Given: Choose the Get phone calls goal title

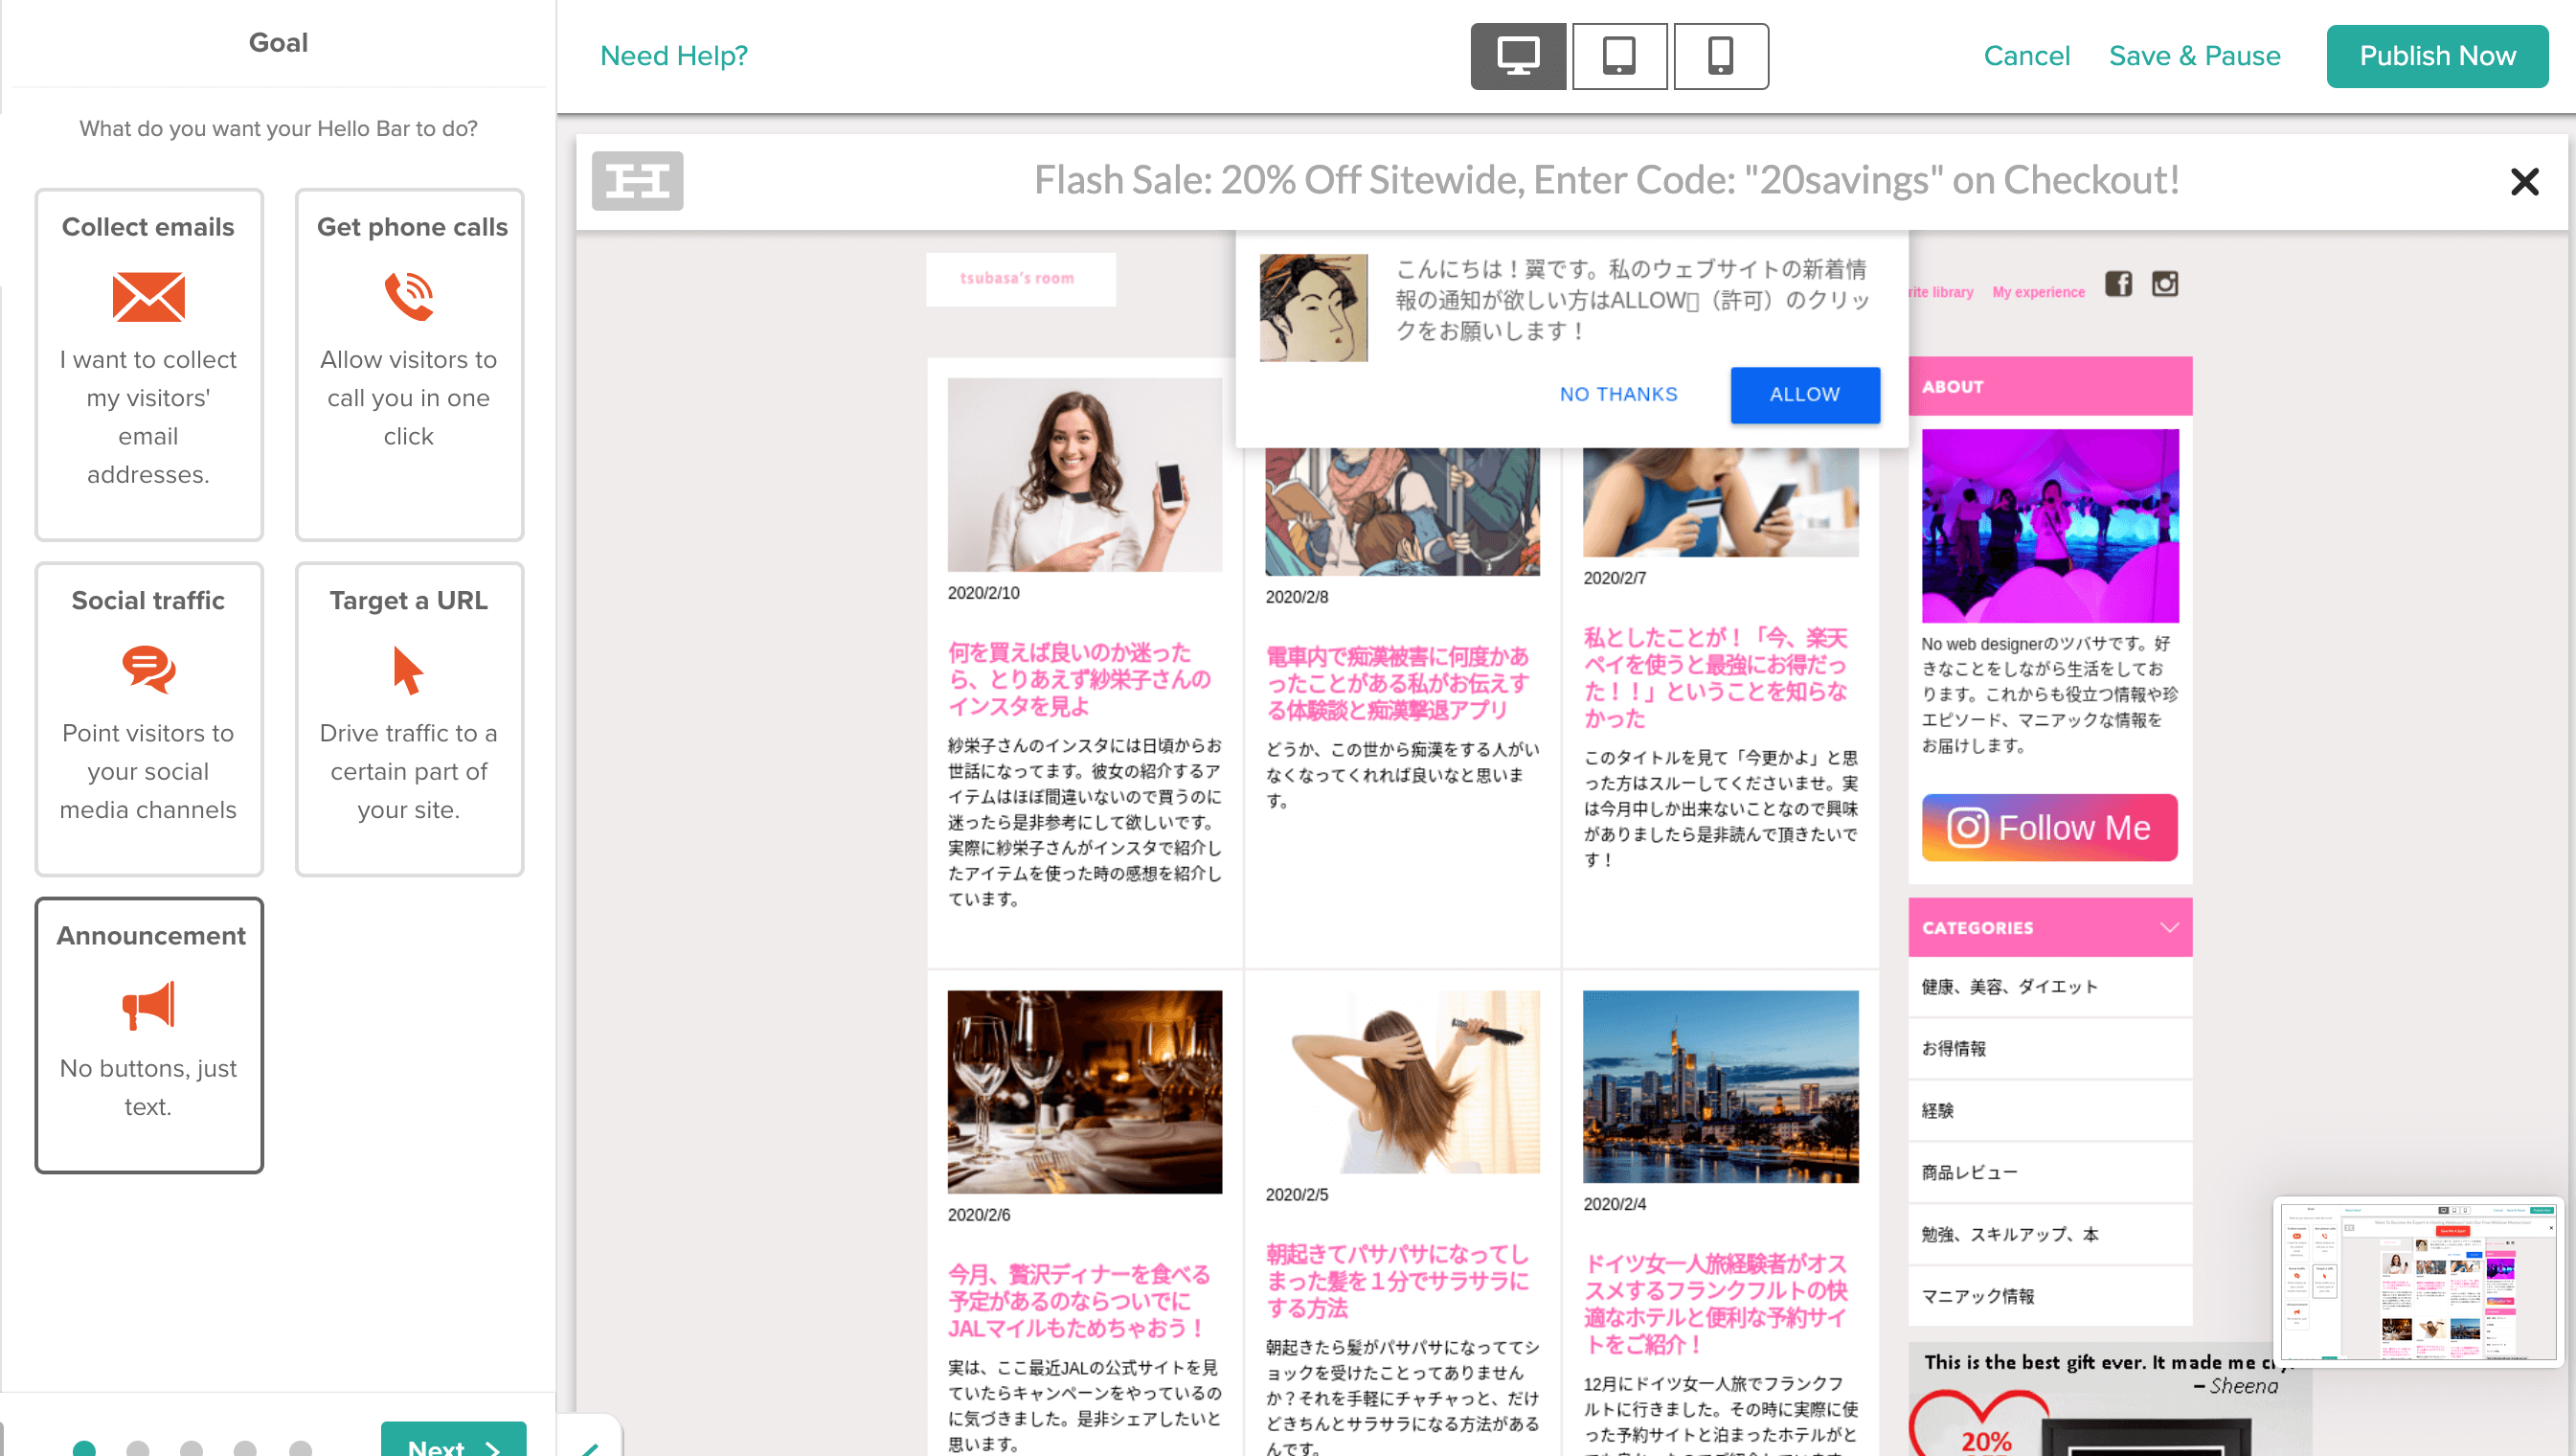Looking at the screenshot, I should point(412,227).
